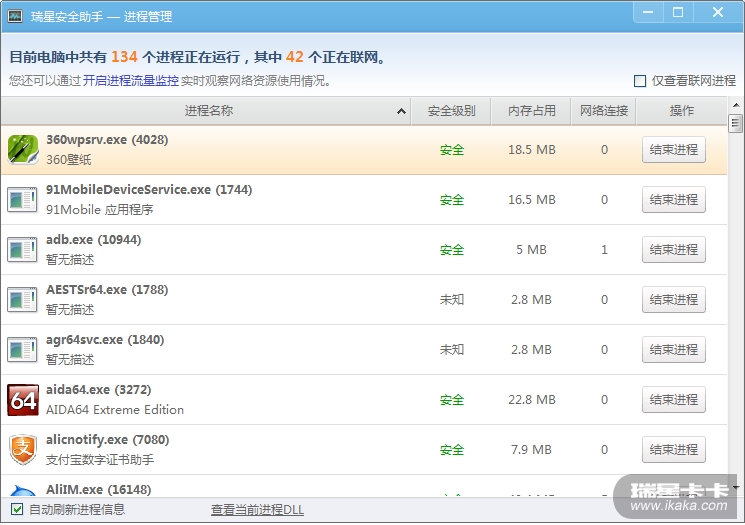Select the adb.exe (10944) process name
The height and width of the screenshot is (525, 745).
pos(94,240)
